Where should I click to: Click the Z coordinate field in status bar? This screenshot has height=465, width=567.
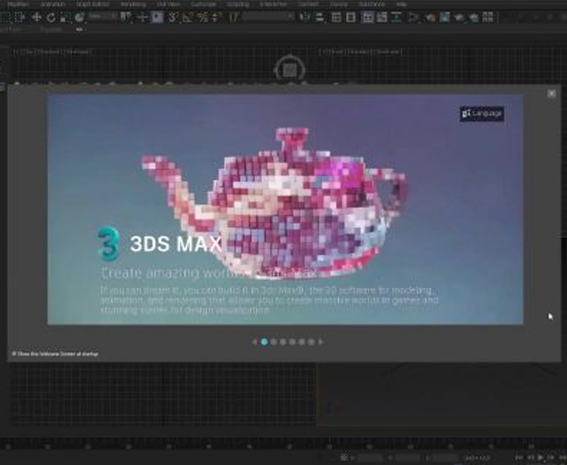[x=446, y=458]
